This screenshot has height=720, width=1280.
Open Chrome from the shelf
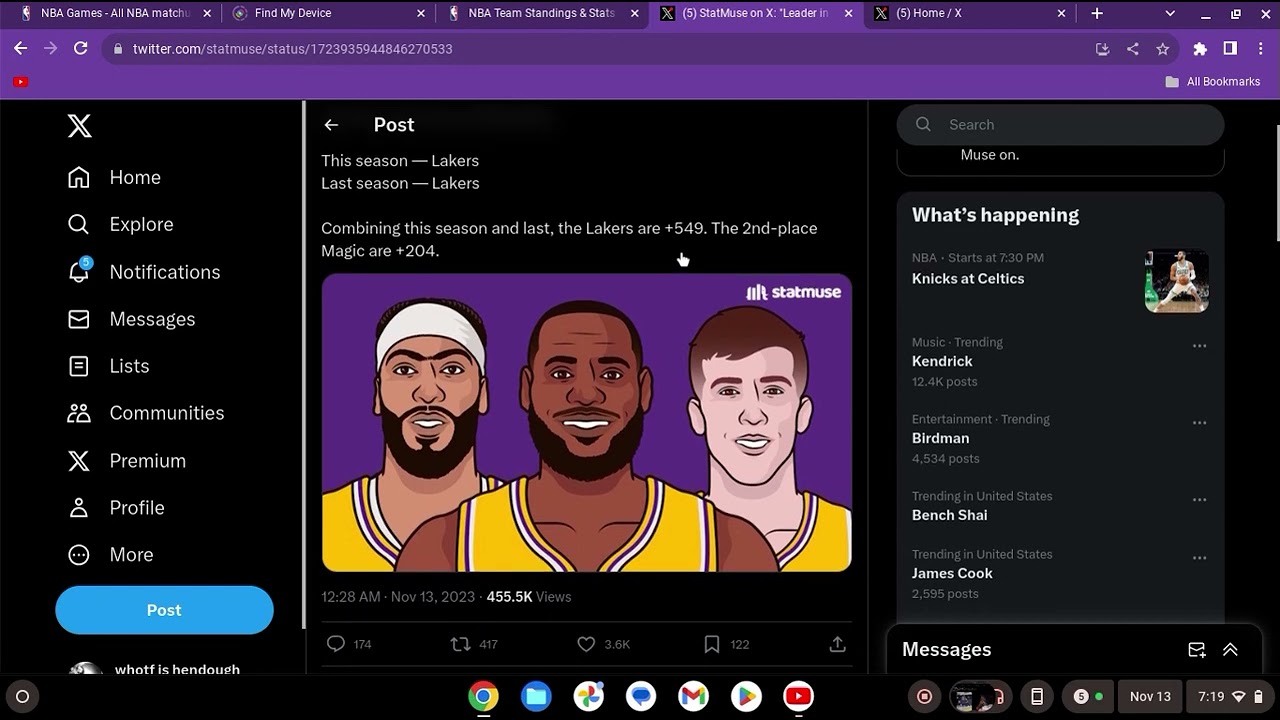coord(483,696)
